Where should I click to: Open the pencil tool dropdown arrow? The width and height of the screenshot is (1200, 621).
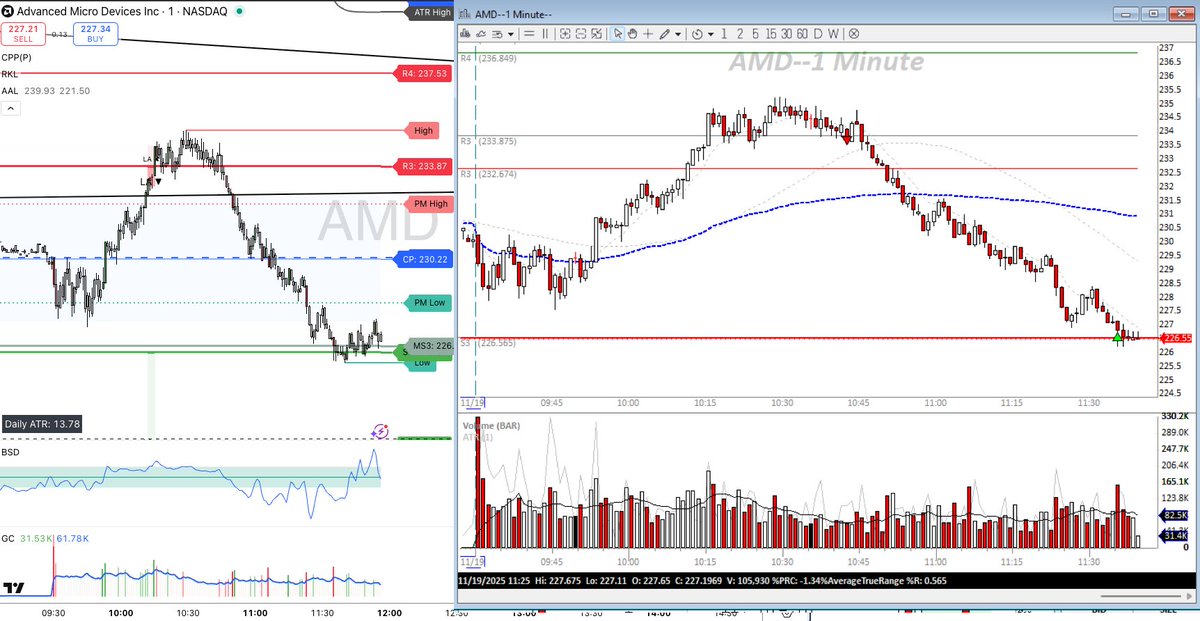click(x=678, y=34)
